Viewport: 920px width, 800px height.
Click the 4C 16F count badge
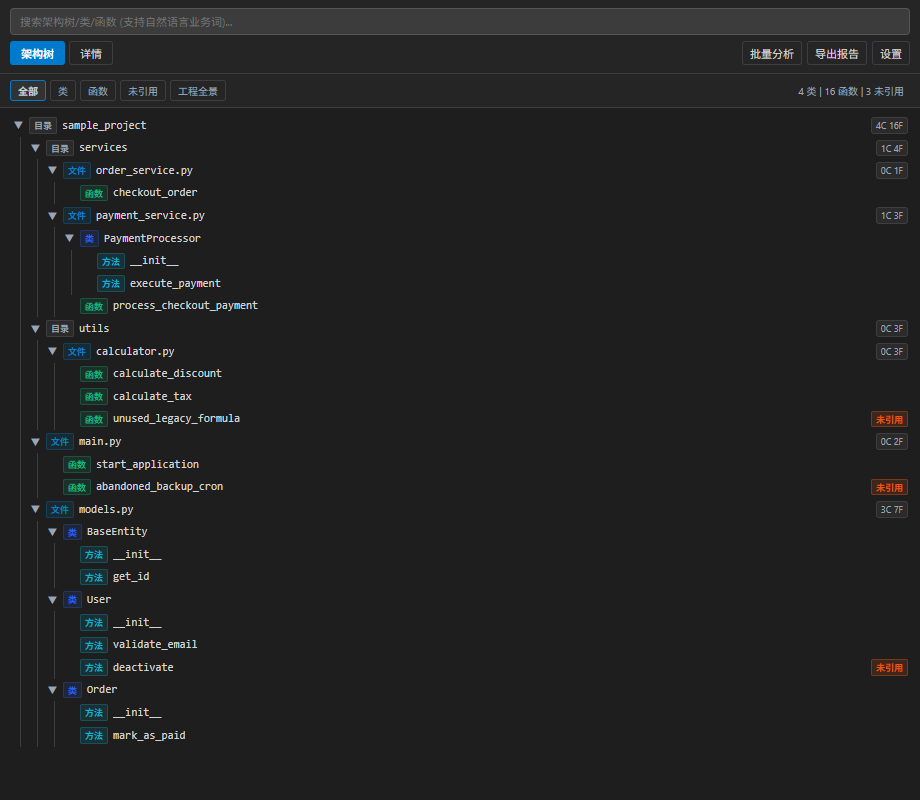(889, 125)
